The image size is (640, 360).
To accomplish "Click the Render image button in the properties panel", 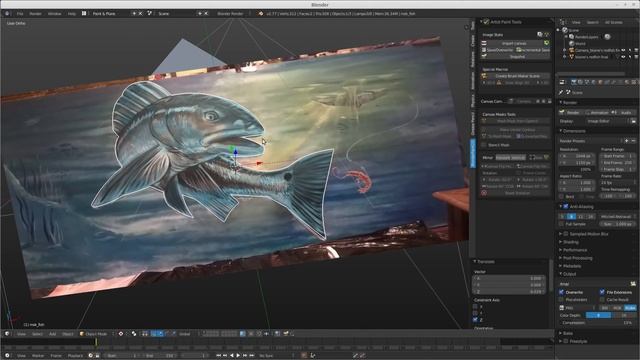I will (572, 112).
